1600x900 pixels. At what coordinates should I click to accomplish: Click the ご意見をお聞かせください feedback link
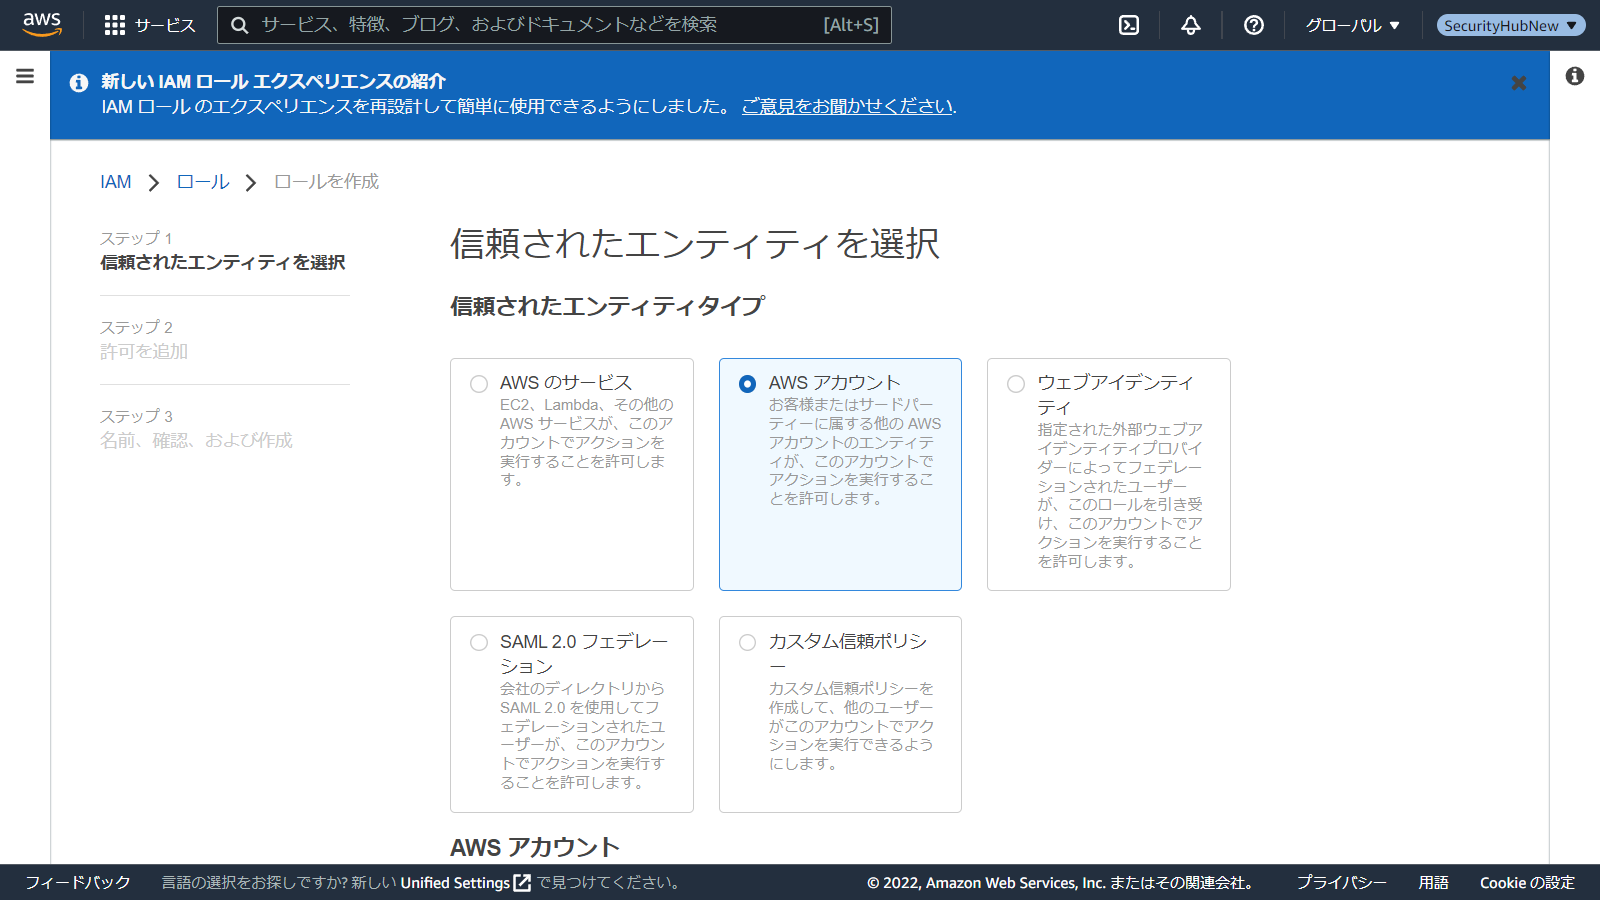[847, 106]
